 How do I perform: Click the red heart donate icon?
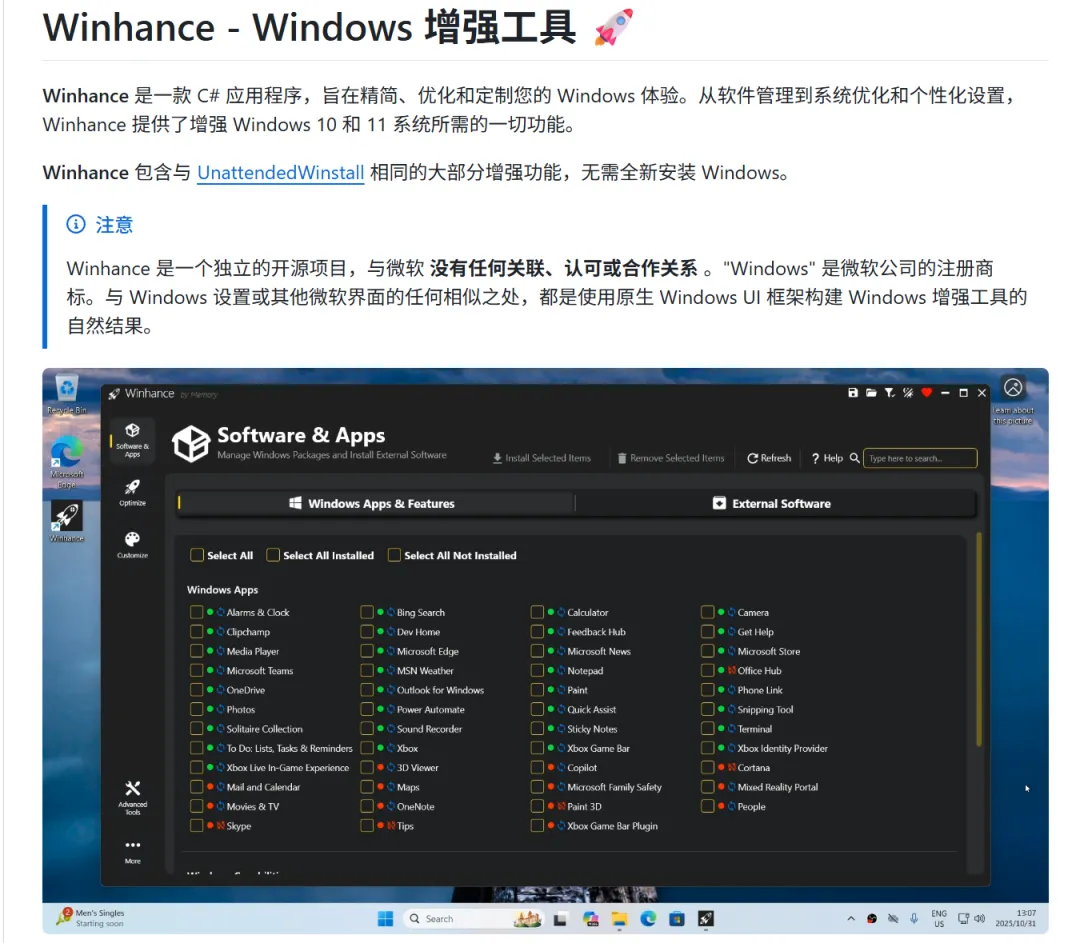pos(926,393)
